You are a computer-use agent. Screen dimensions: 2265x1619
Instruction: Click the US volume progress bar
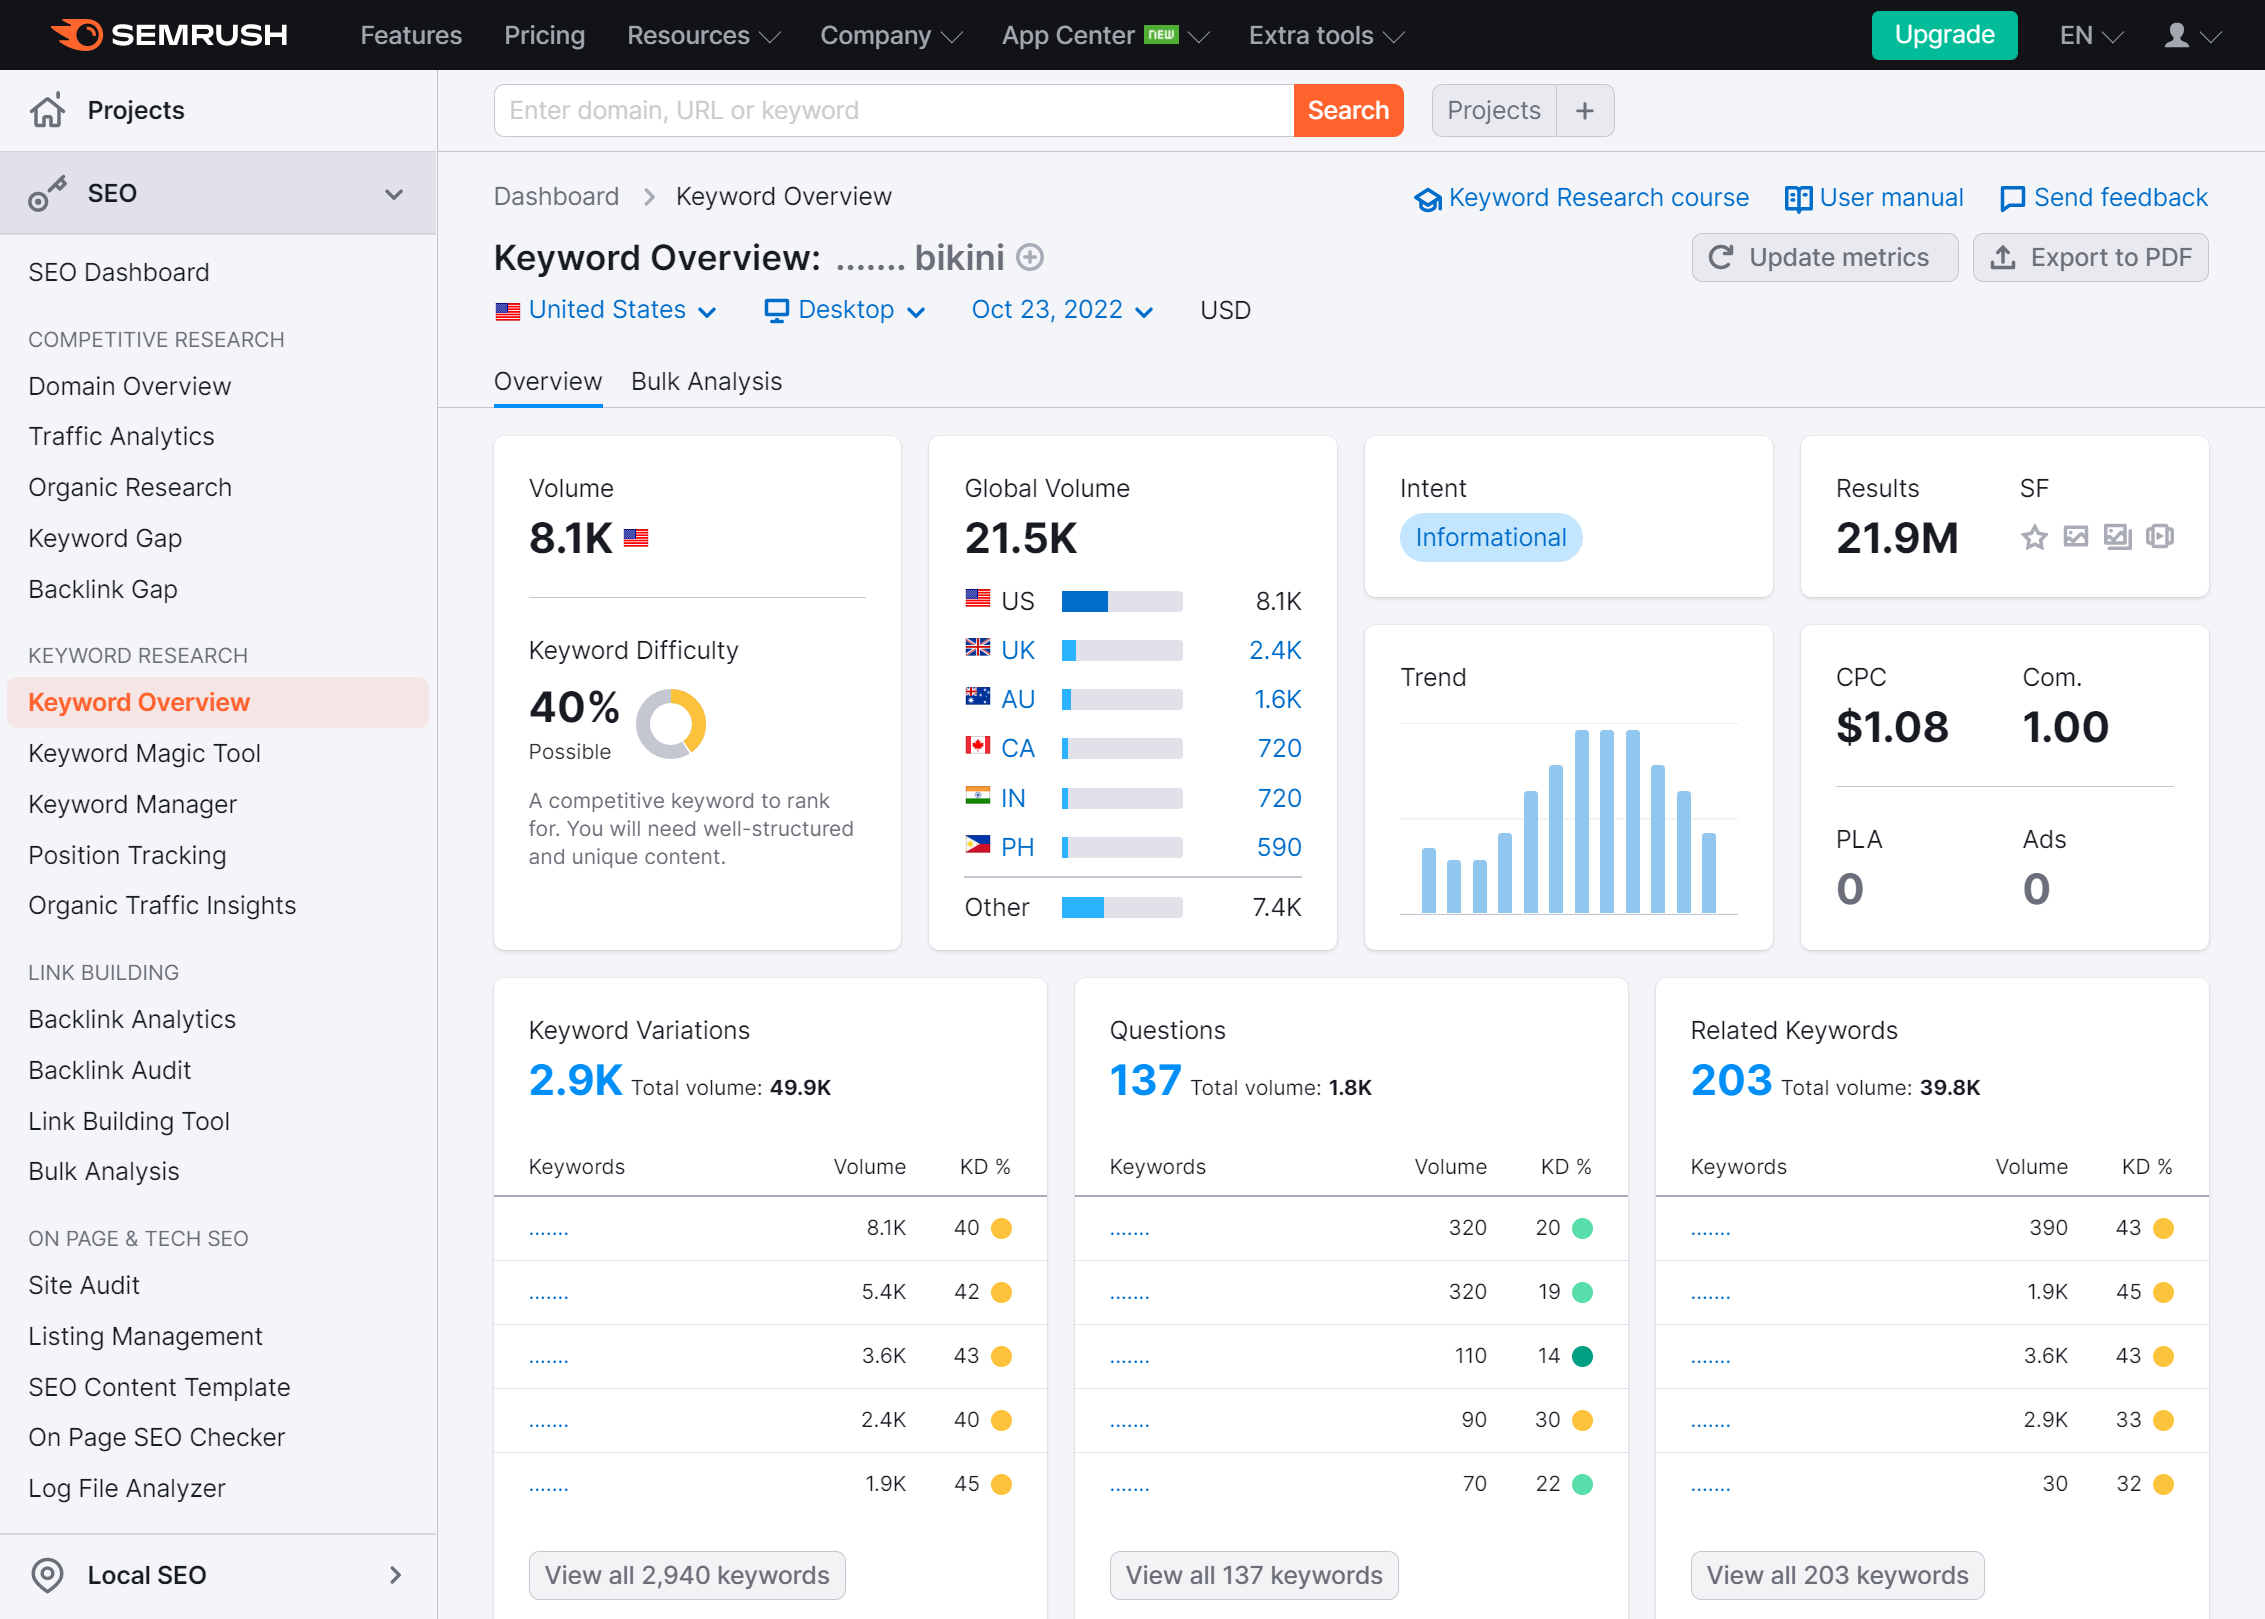pyautogui.click(x=1122, y=601)
